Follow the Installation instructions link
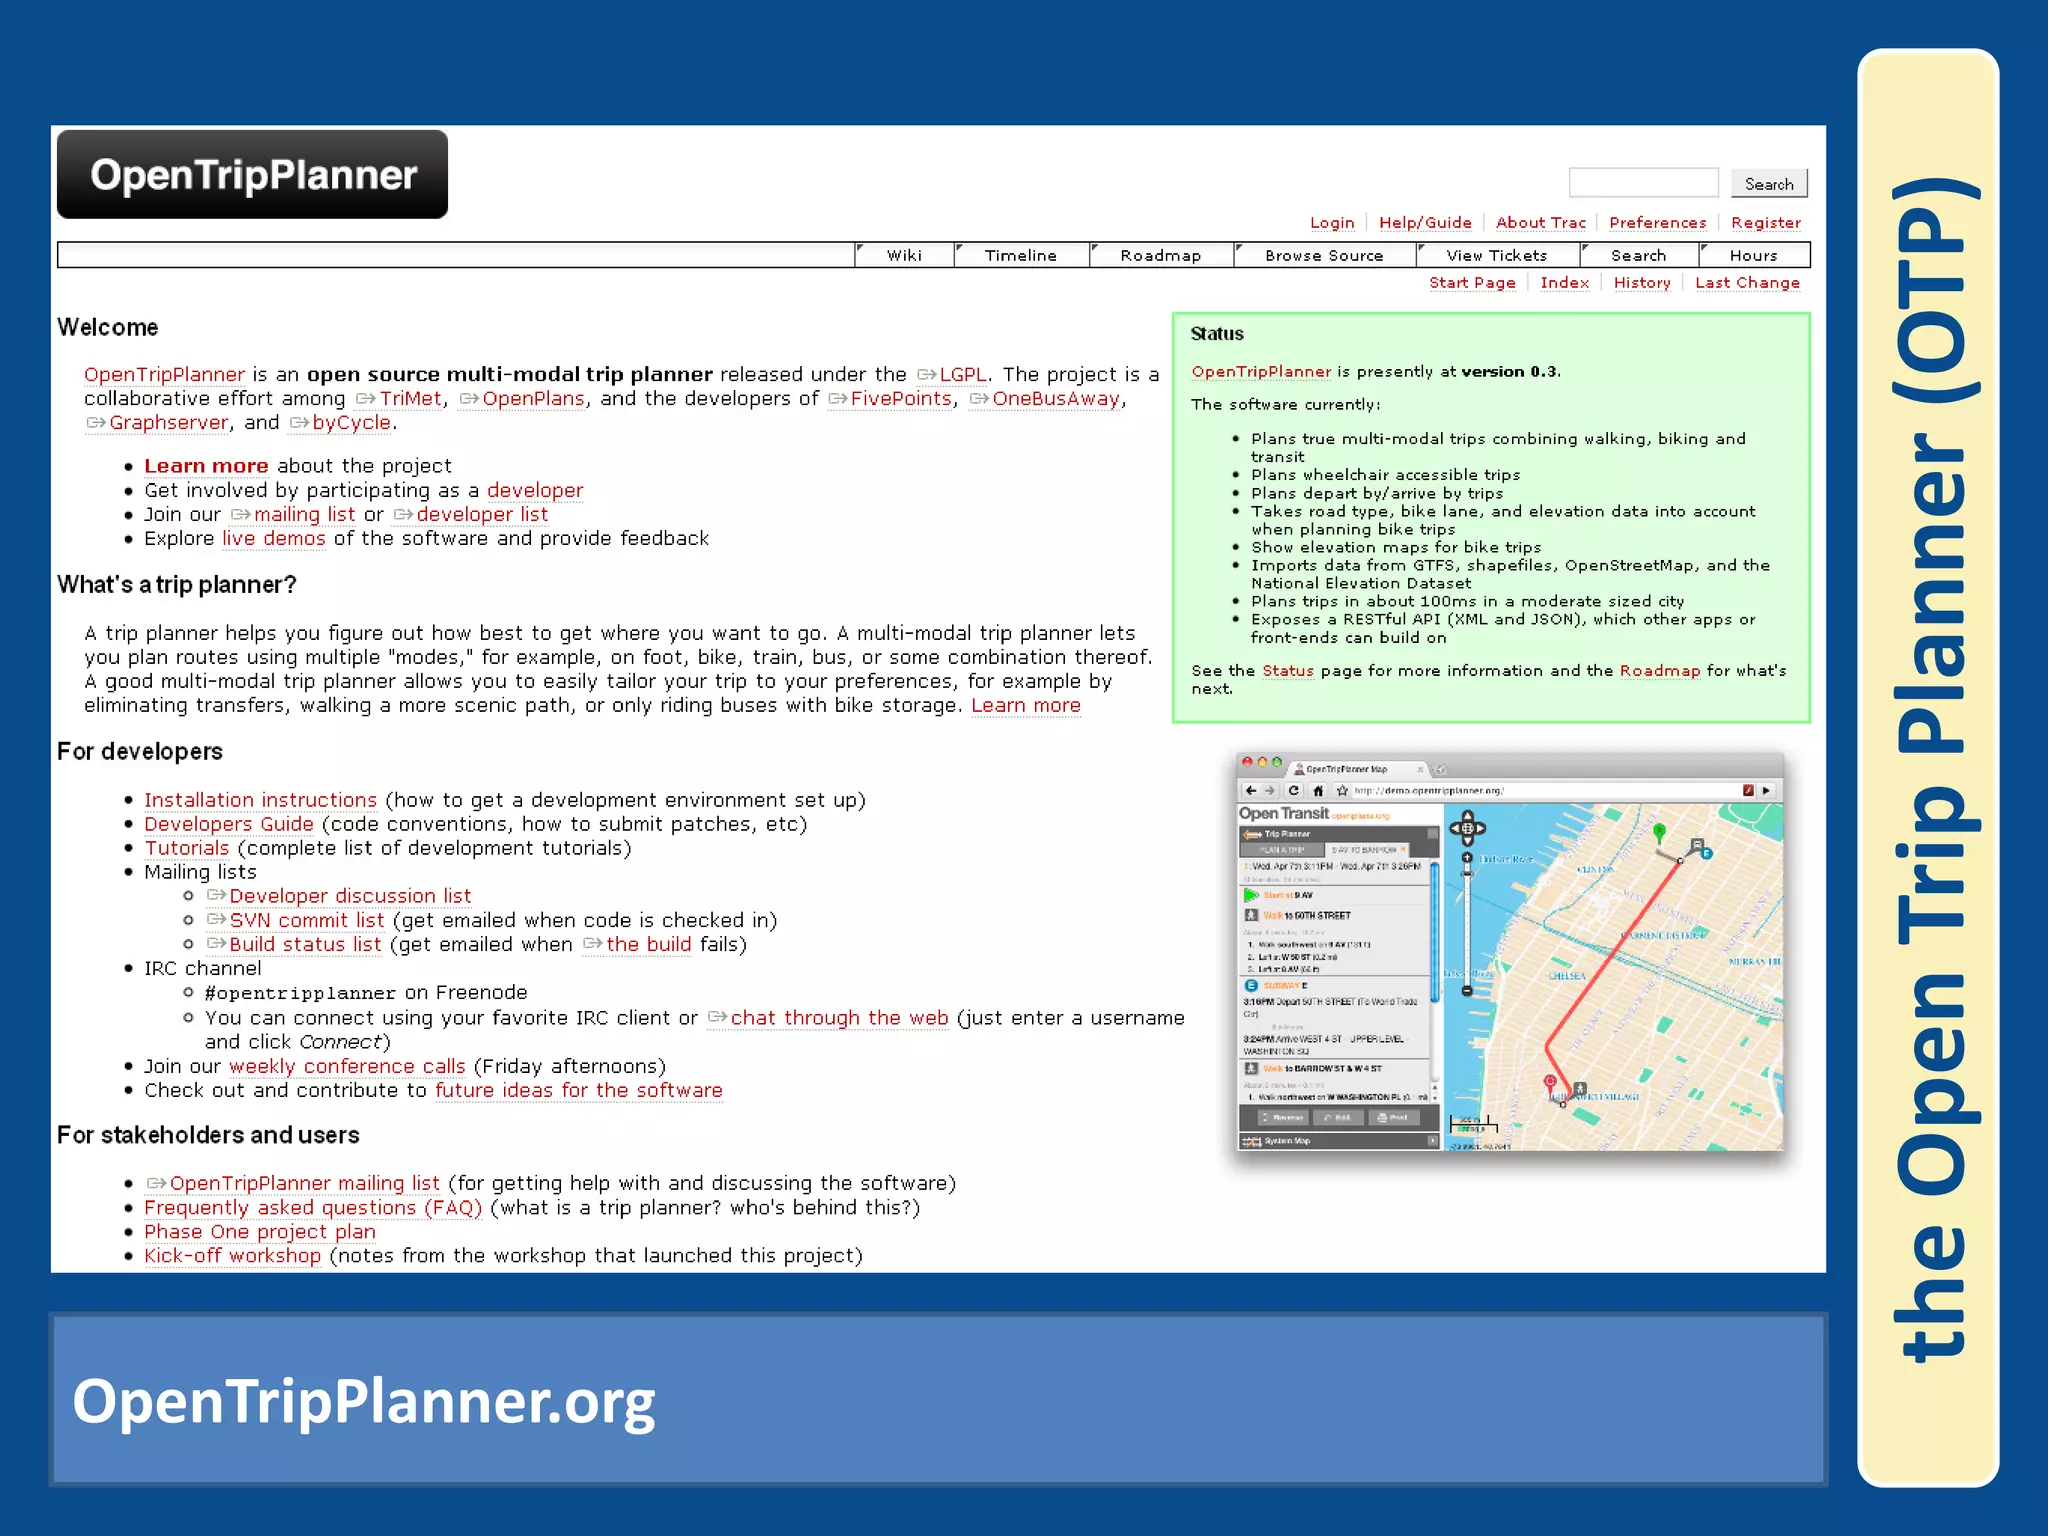2048x1536 pixels. 260,800
